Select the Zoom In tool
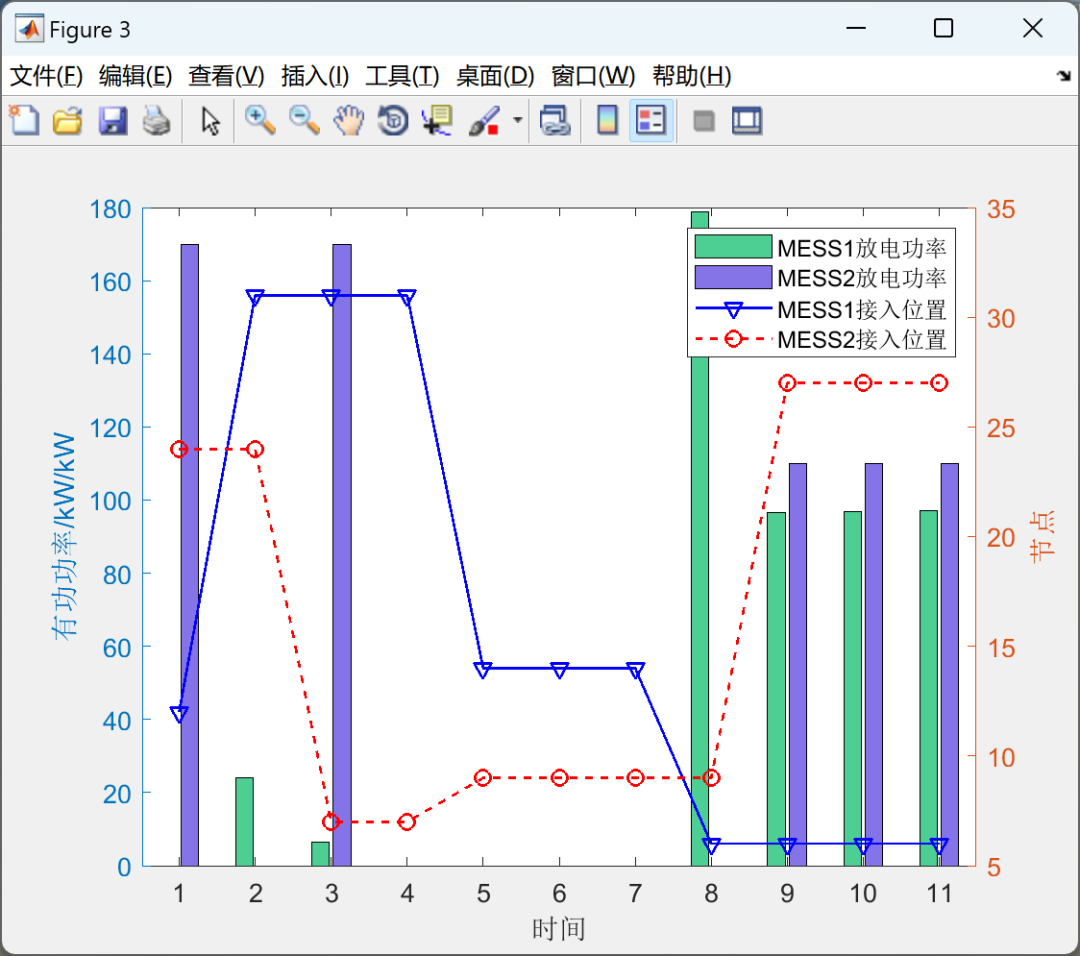This screenshot has height=956, width=1080. coord(260,121)
